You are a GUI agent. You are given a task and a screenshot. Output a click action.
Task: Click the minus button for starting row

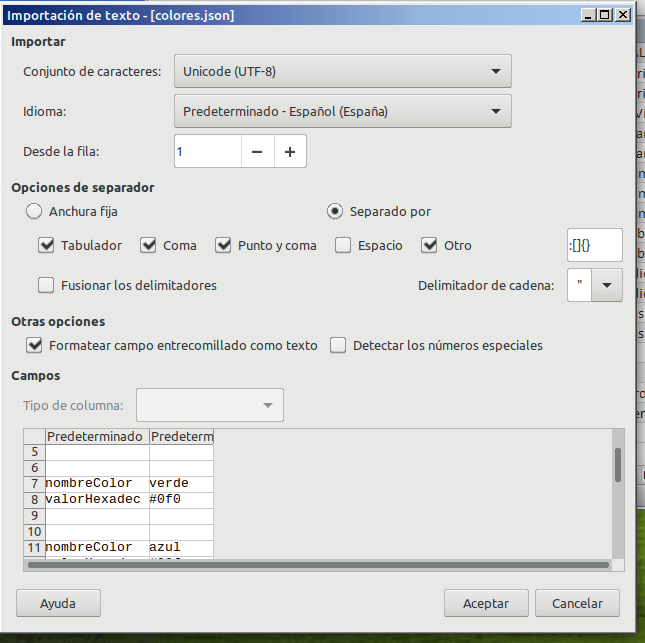point(257,152)
